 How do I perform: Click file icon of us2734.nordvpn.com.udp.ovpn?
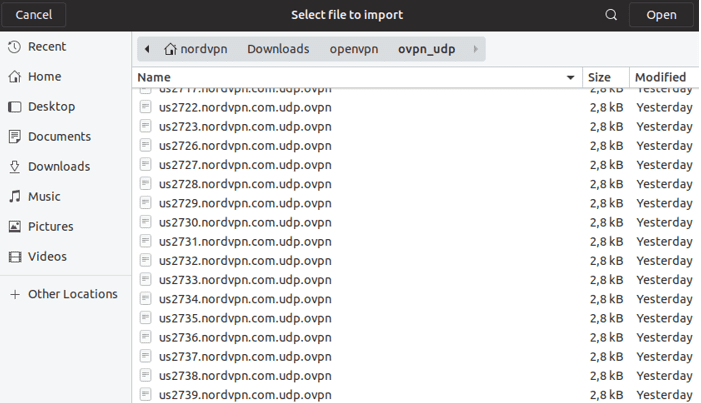[x=145, y=299]
